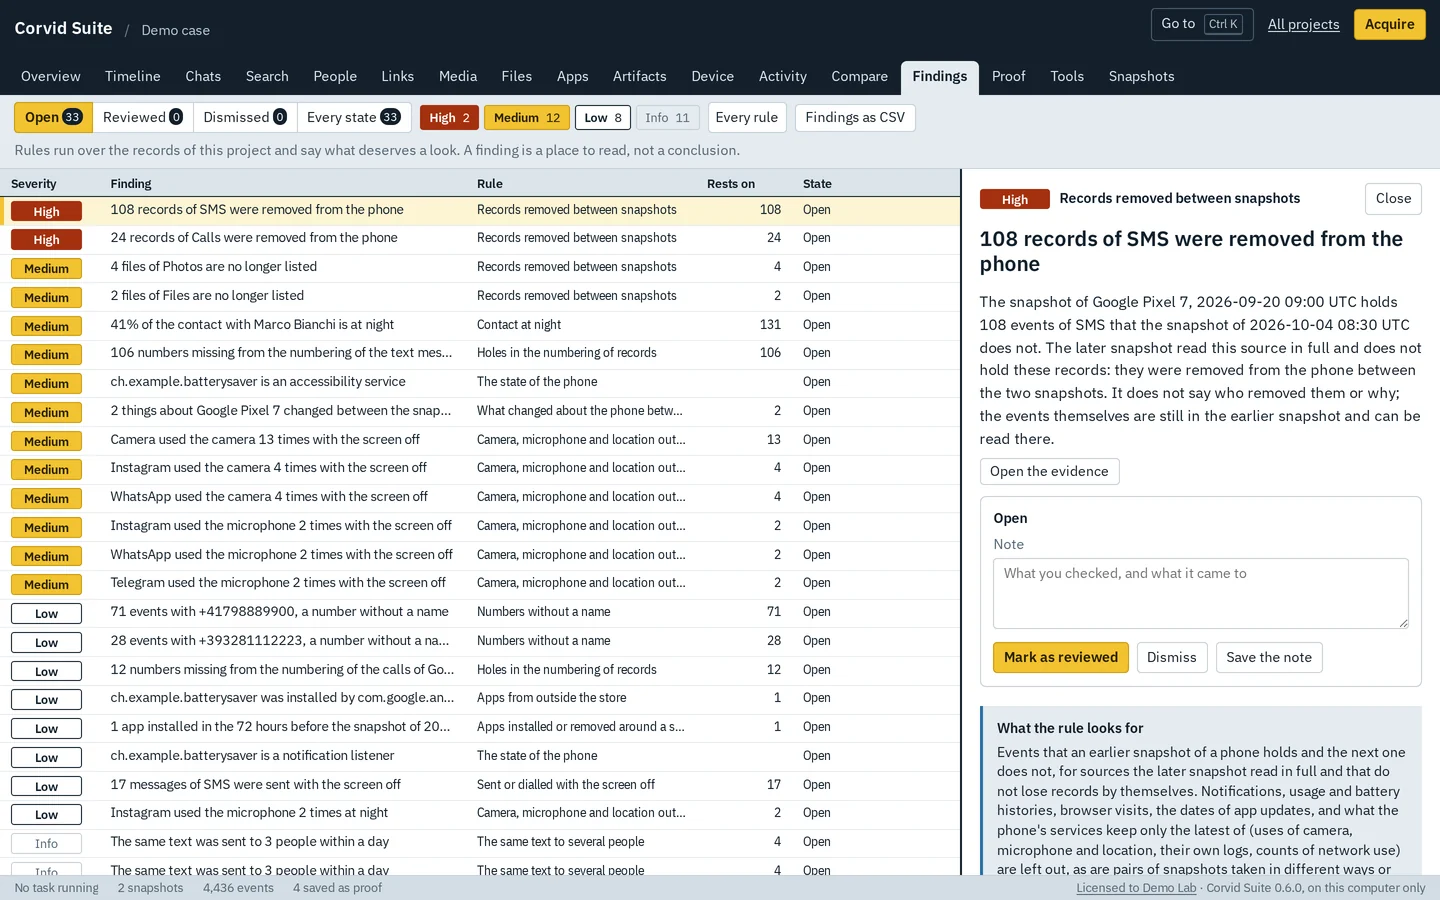Filter by Medium 12 severity chip
This screenshot has width=1440, height=900.
tap(527, 118)
